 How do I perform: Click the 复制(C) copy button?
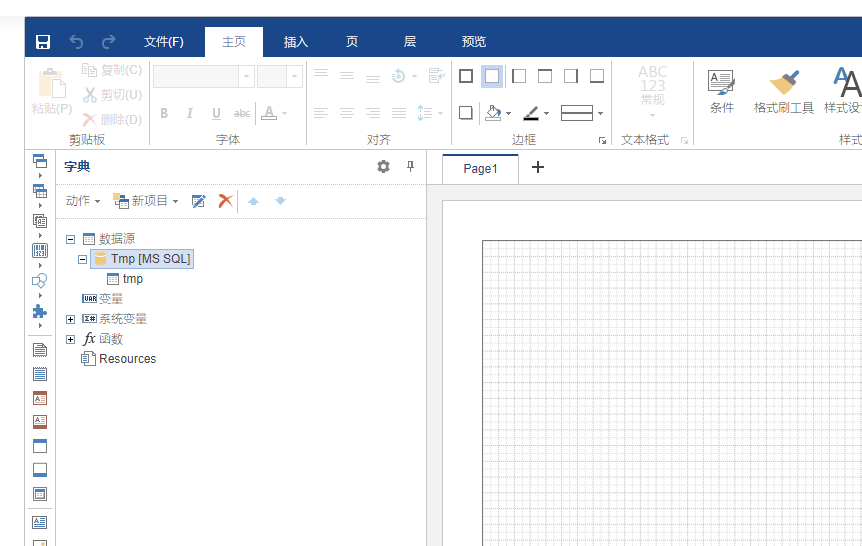112,70
